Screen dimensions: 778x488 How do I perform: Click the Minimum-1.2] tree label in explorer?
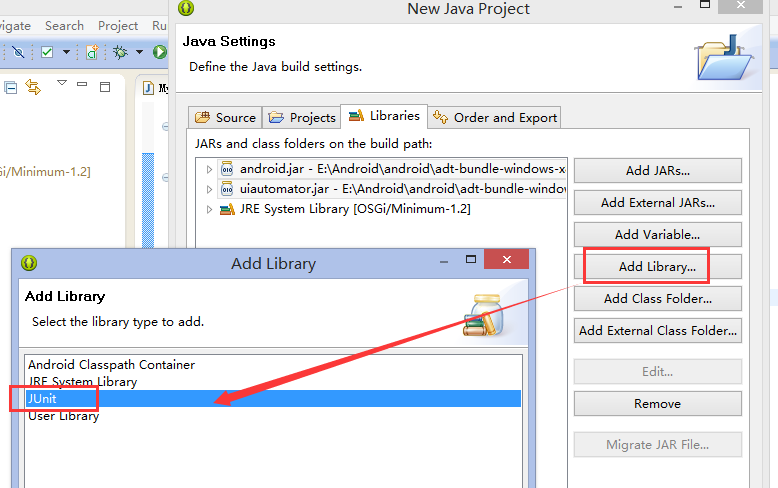click(x=45, y=172)
